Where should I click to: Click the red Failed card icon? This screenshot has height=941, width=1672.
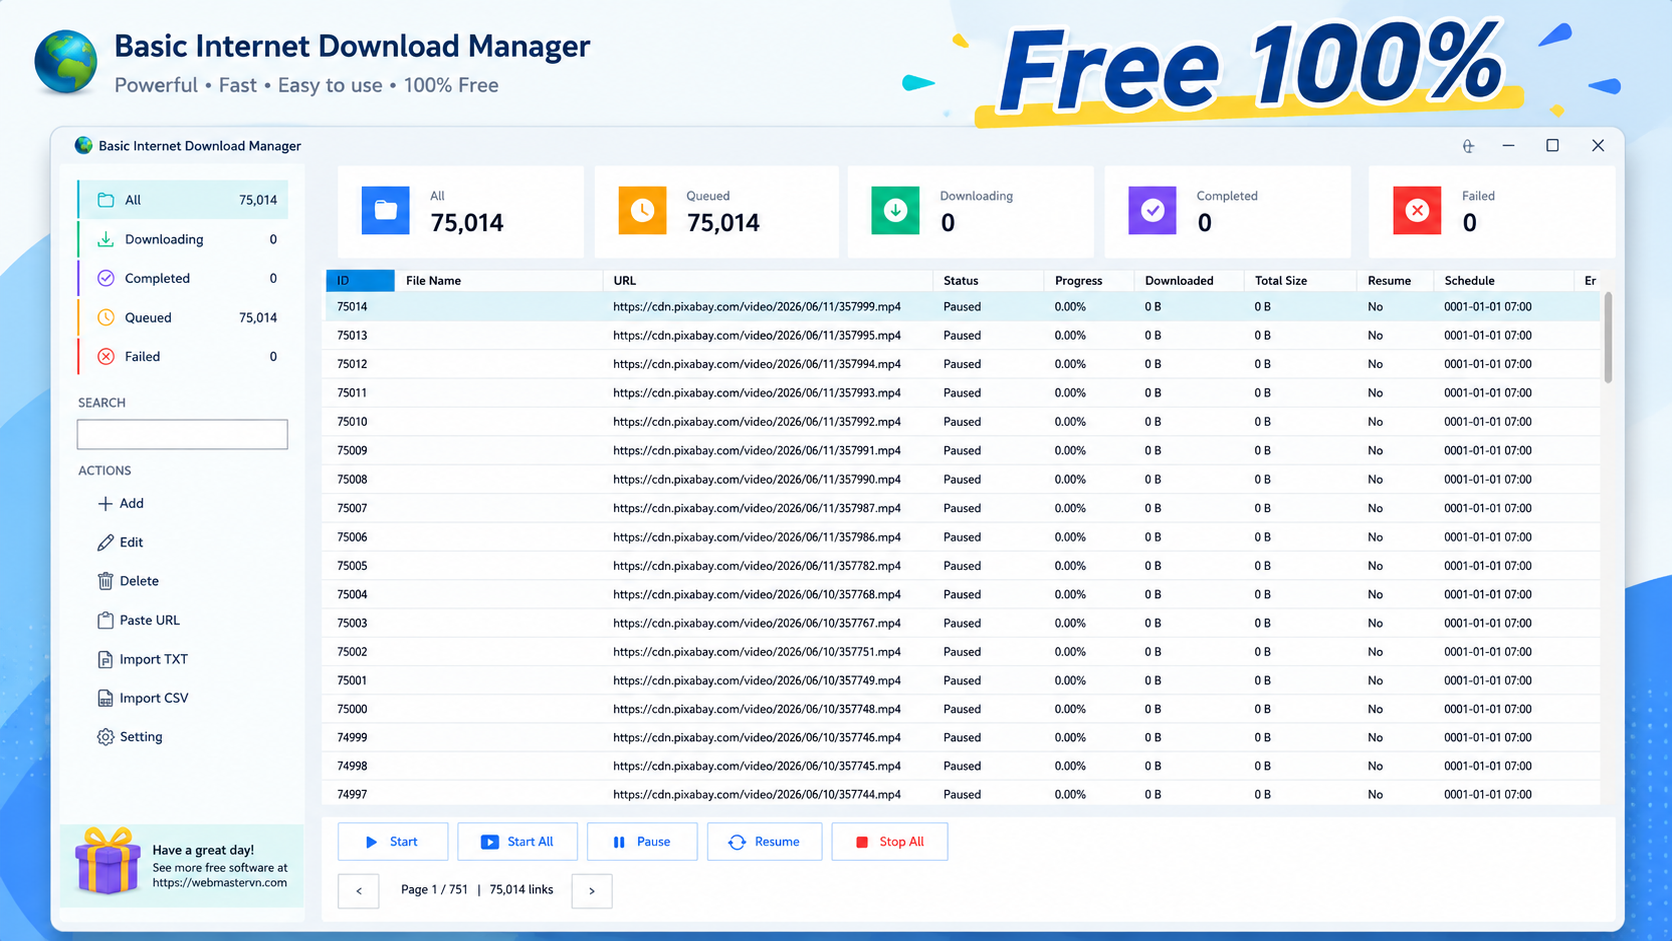[1417, 210]
